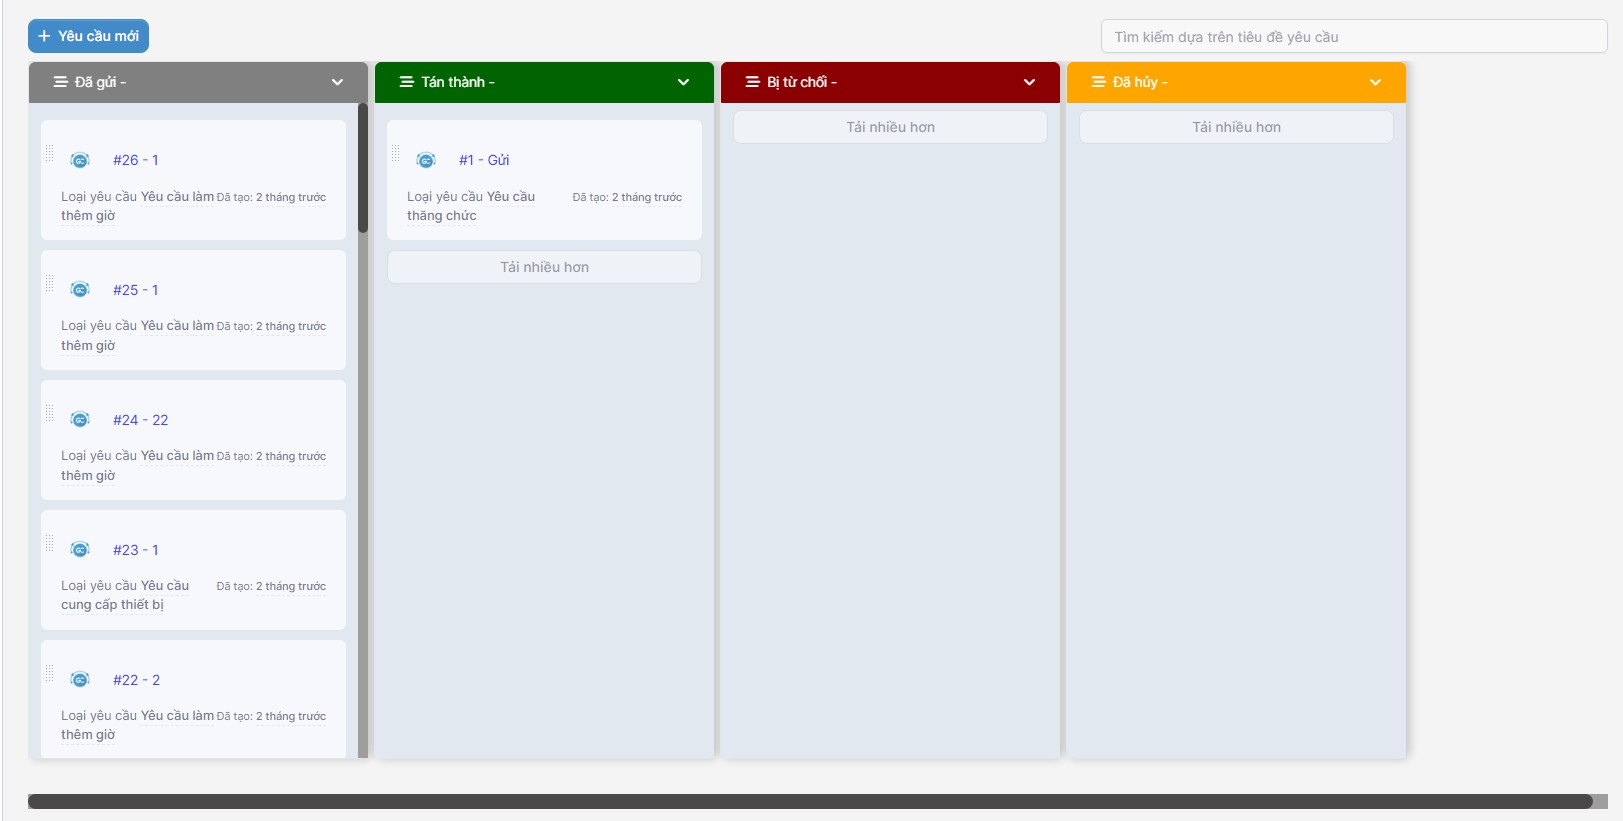
Task: Click the avatar icon on card #26
Action: click(x=80, y=160)
